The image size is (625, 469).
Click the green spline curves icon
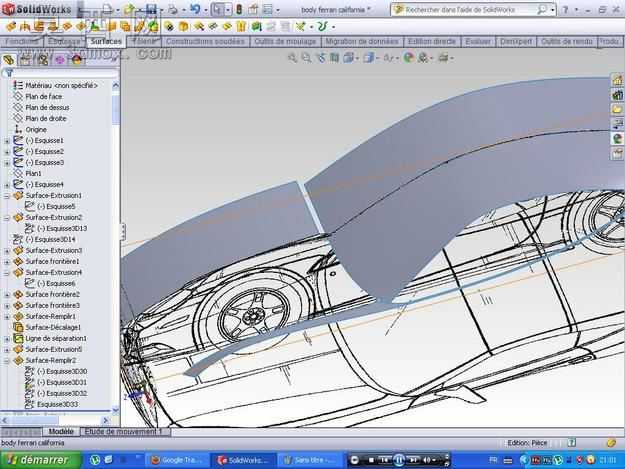point(322,27)
